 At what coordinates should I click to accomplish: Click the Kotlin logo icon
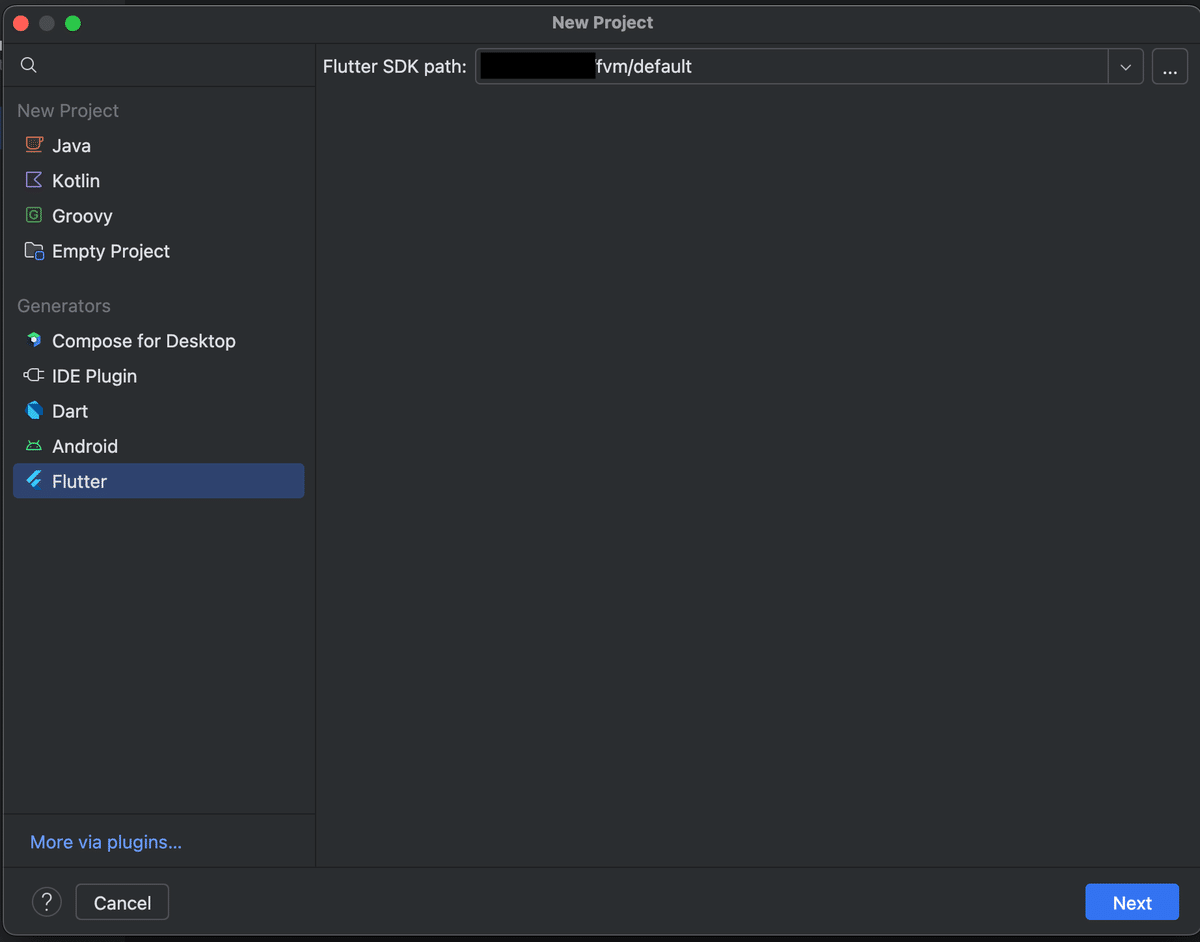click(34, 180)
